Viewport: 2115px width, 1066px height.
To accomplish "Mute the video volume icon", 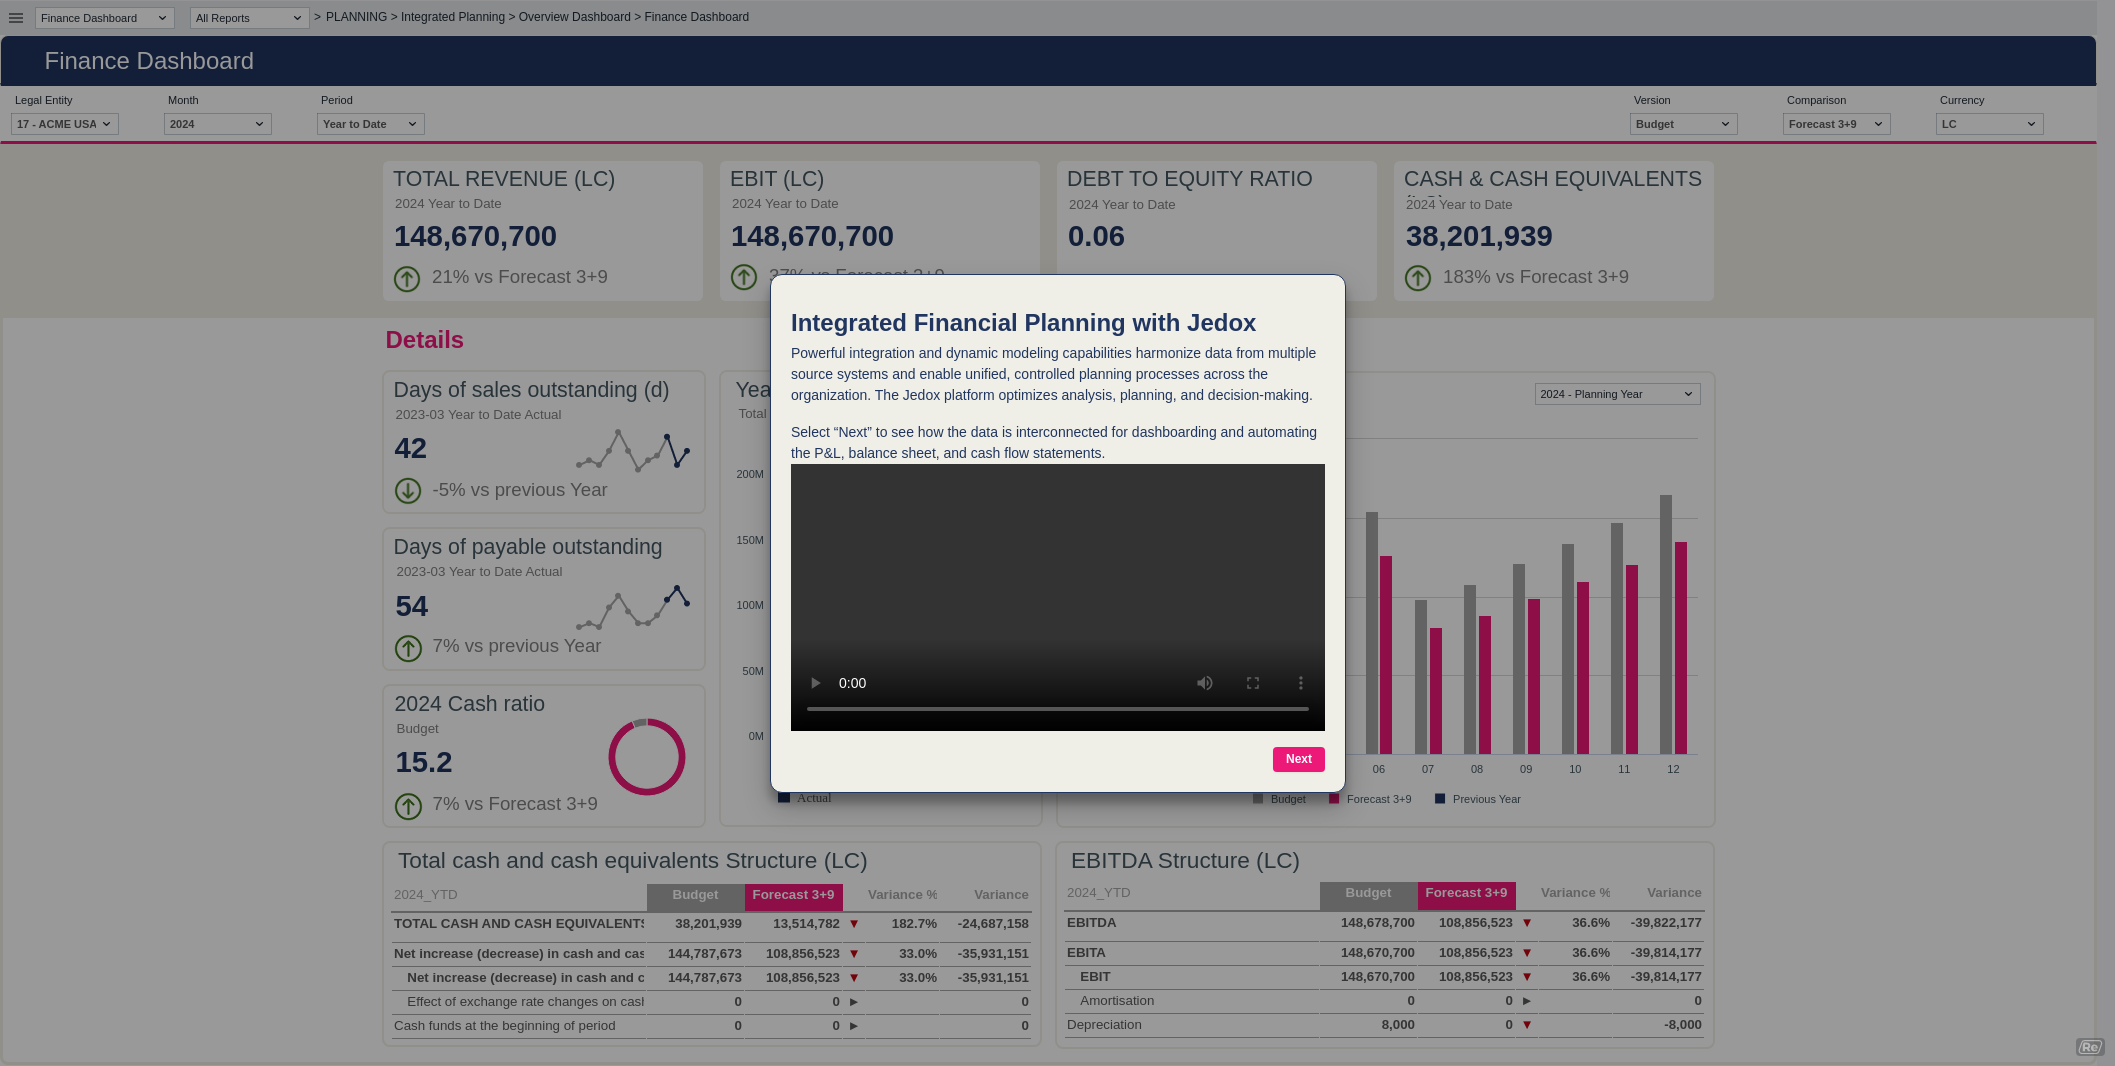I will [x=1204, y=683].
